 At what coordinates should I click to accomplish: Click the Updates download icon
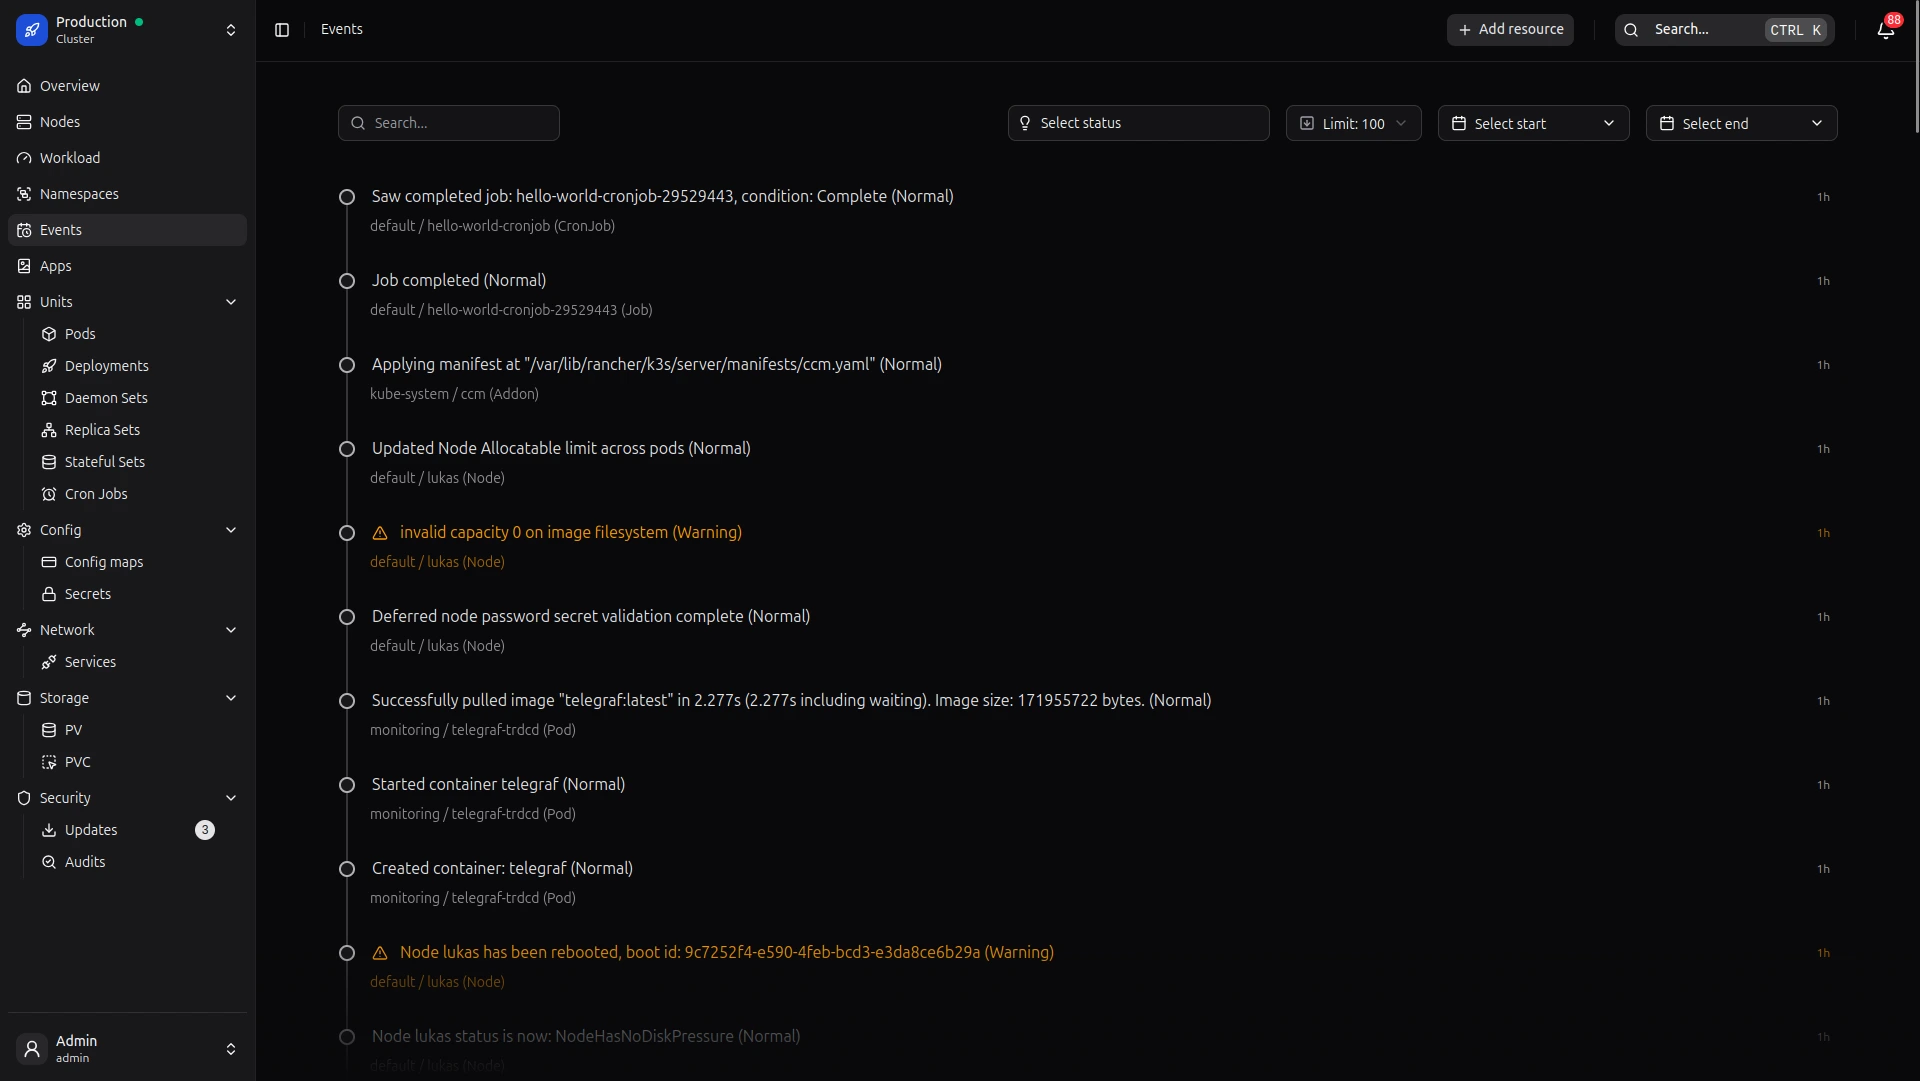49,830
